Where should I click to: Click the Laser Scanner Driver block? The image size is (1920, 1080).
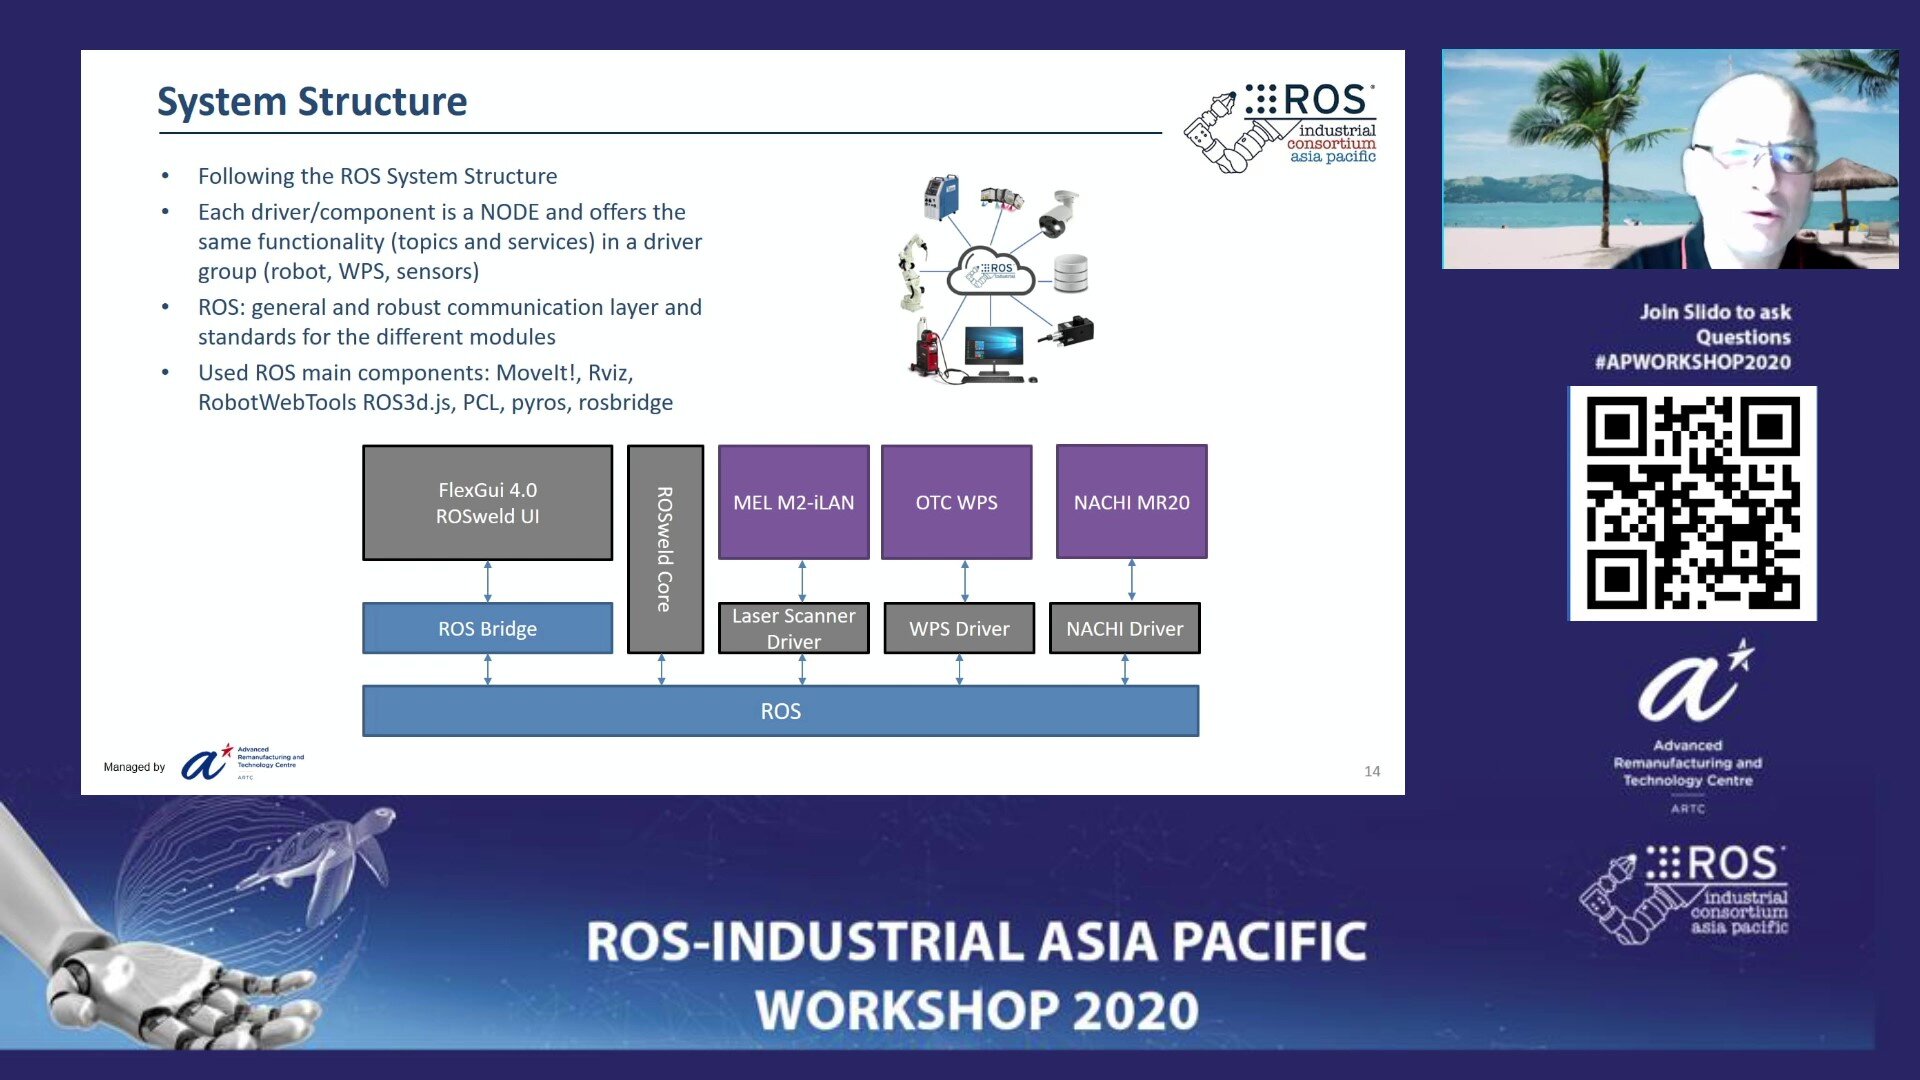pyautogui.click(x=794, y=629)
